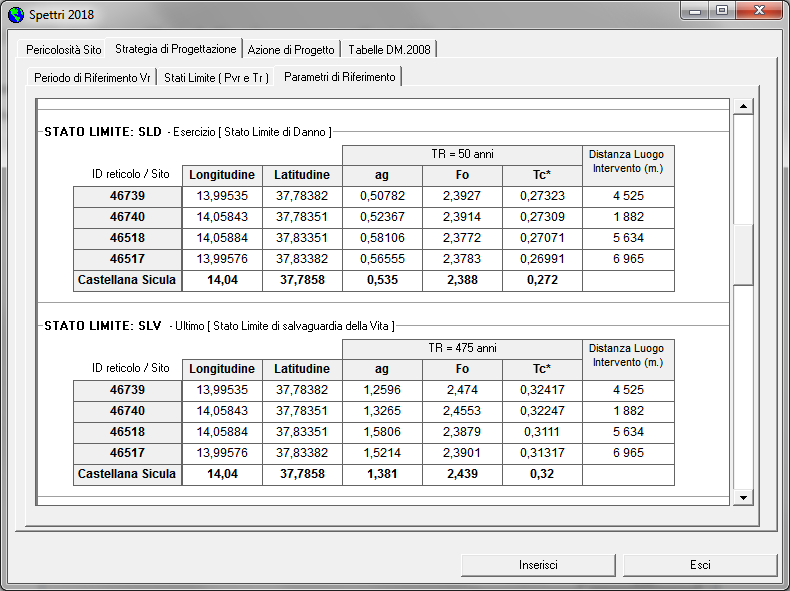790x591 pixels.
Task: Select the Strategia di Progettazione tab
Action: [x=175, y=49]
